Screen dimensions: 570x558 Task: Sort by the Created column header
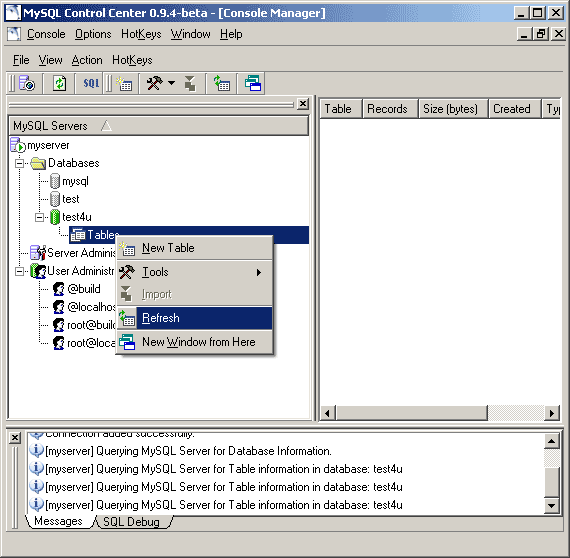514,109
